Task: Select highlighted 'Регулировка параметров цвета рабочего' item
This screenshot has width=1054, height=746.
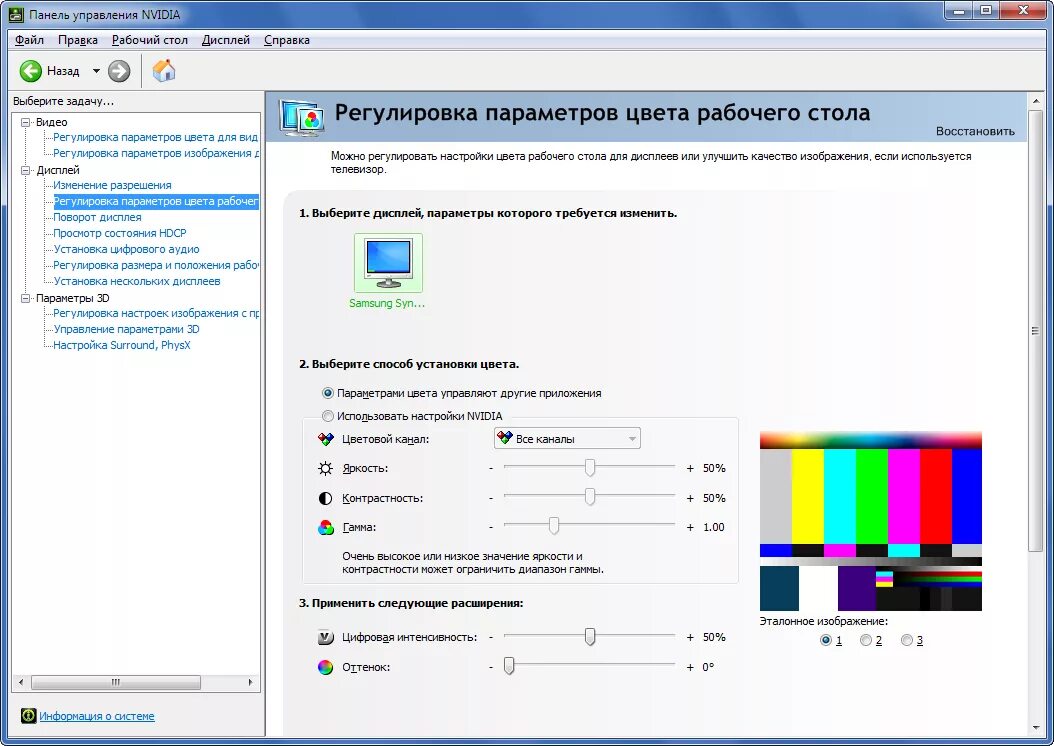Action: click(156, 201)
